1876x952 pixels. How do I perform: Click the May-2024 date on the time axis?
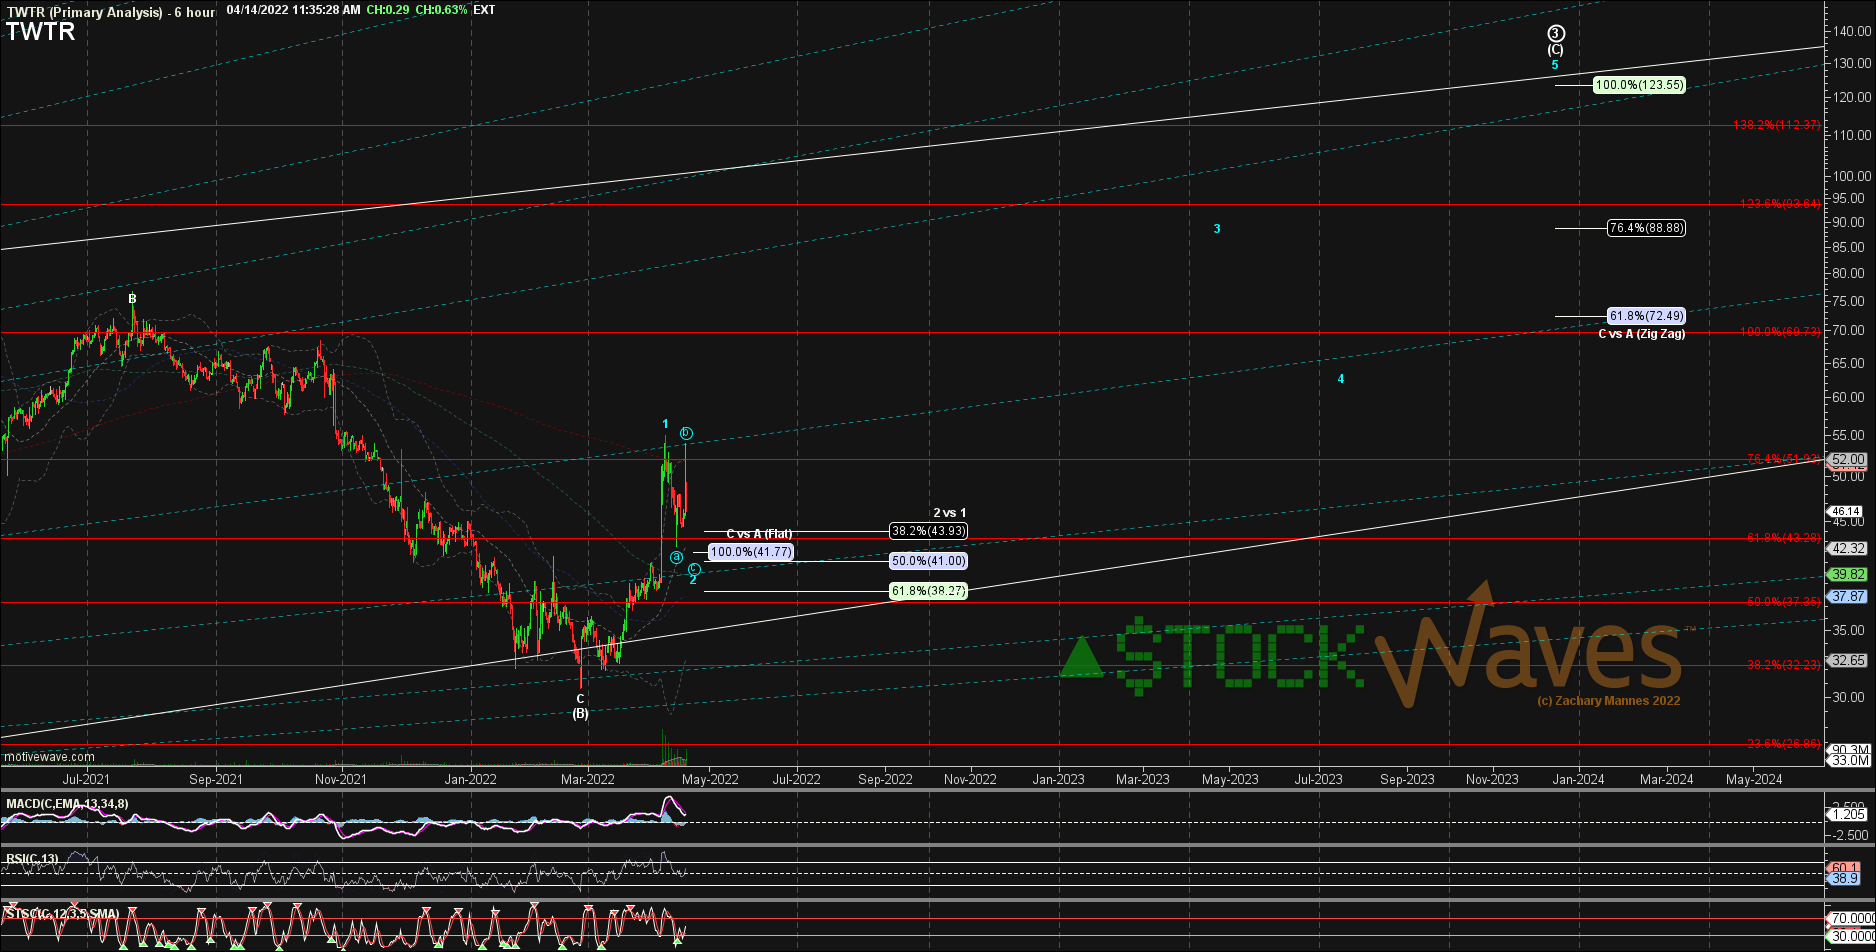coord(1754,779)
